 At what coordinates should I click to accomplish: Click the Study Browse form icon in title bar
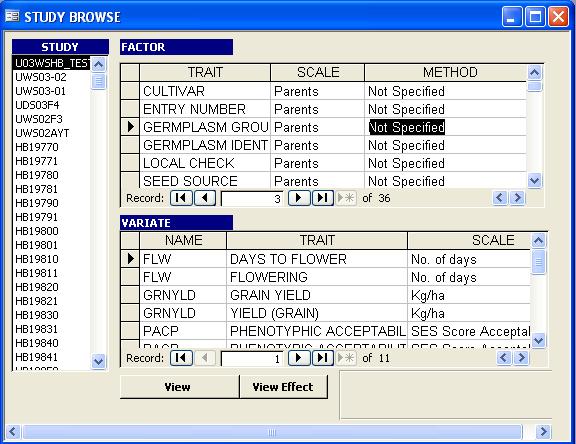[12, 17]
